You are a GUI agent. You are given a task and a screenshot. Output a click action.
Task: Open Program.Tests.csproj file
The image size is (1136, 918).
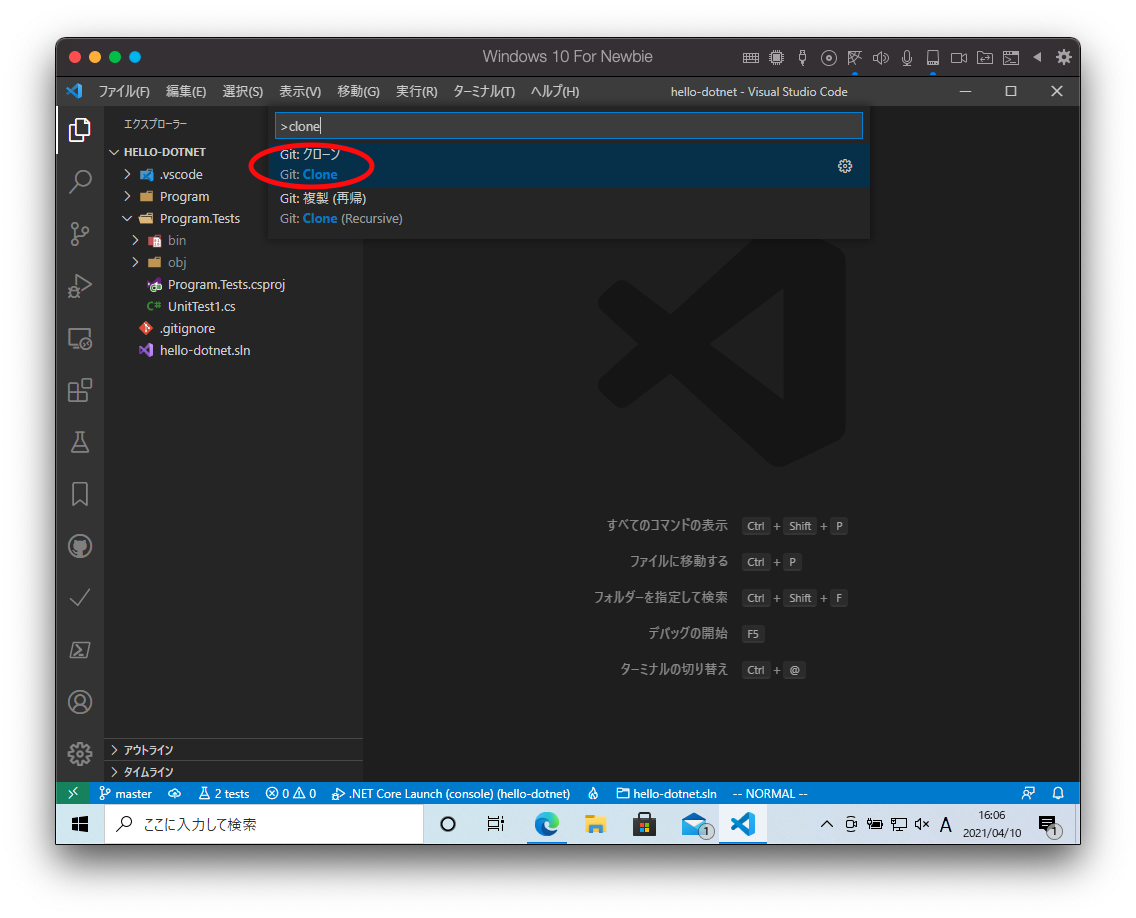226,284
